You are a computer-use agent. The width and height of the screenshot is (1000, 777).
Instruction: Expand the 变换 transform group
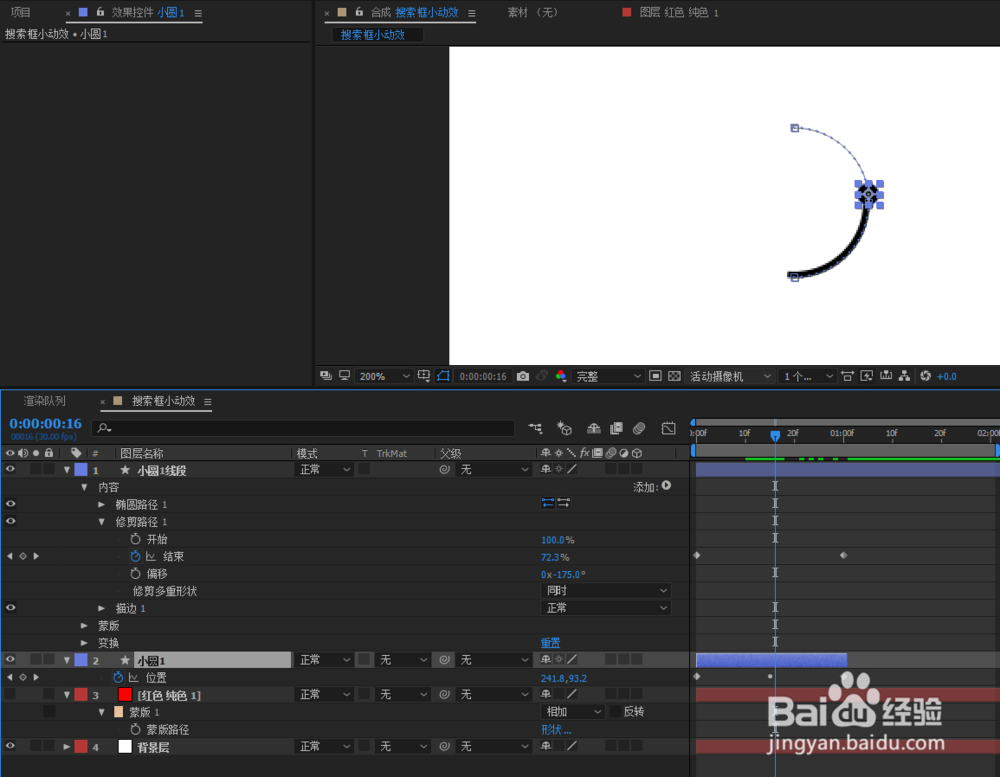pos(84,642)
